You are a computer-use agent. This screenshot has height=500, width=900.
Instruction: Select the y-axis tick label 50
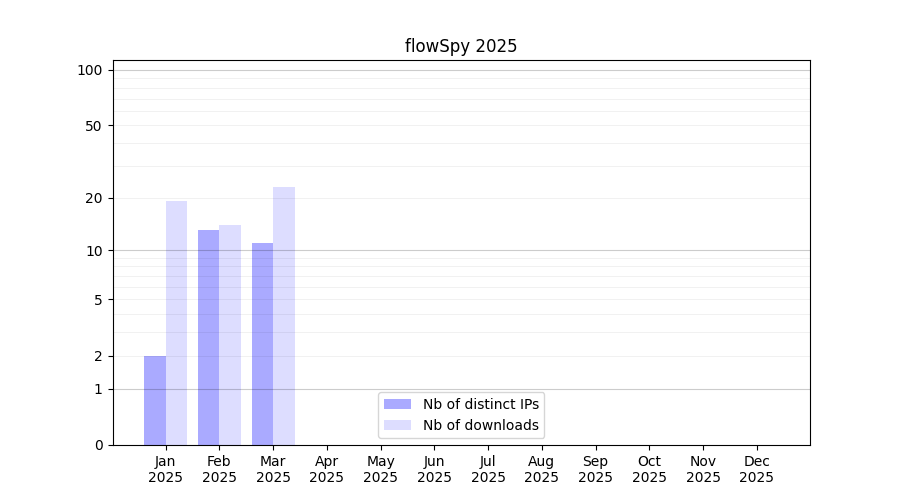(x=94, y=126)
